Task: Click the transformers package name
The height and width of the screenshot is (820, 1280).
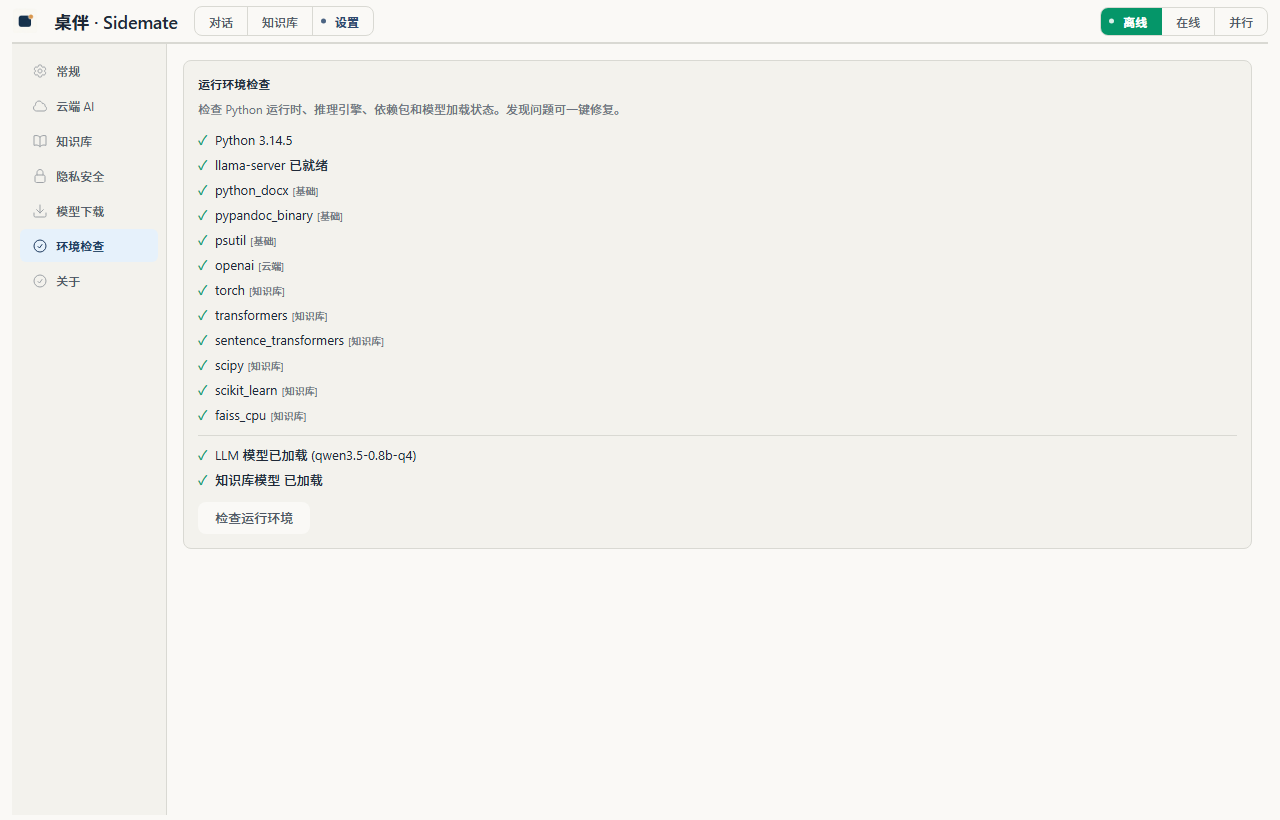Action: click(251, 316)
